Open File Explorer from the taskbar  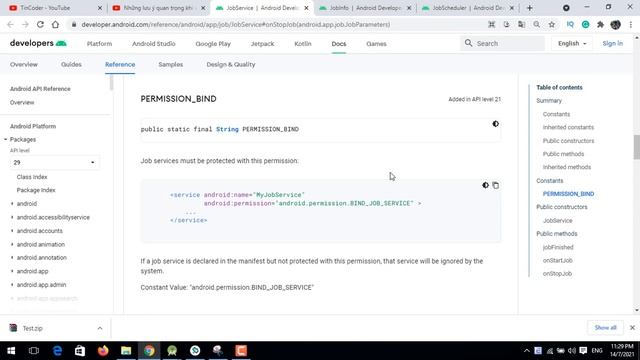tap(126, 351)
